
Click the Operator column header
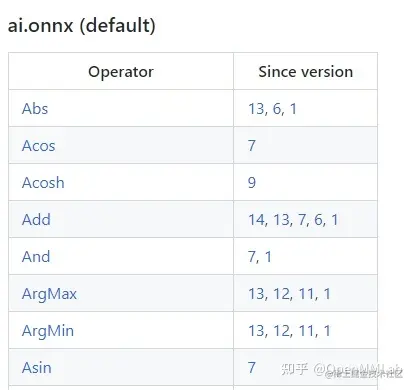[x=121, y=72]
